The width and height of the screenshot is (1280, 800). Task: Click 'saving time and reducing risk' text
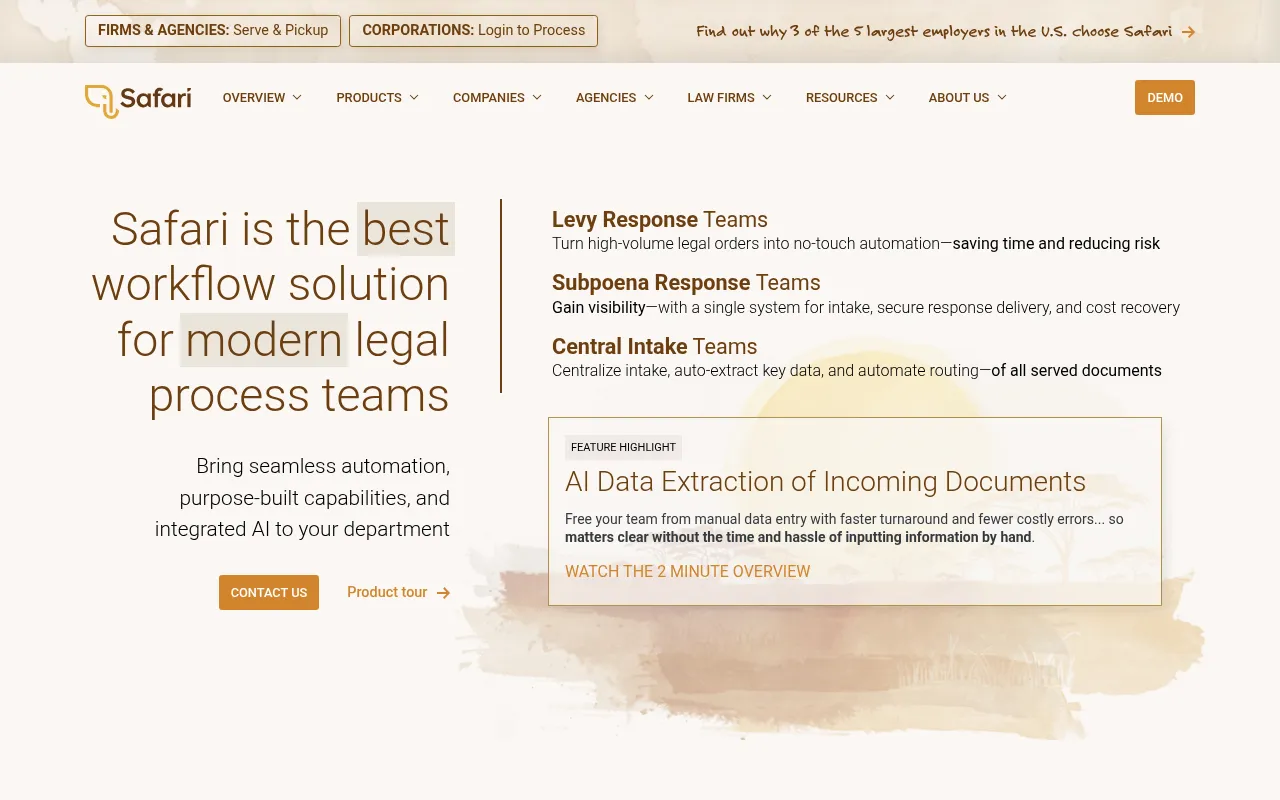pyautogui.click(x=1056, y=244)
